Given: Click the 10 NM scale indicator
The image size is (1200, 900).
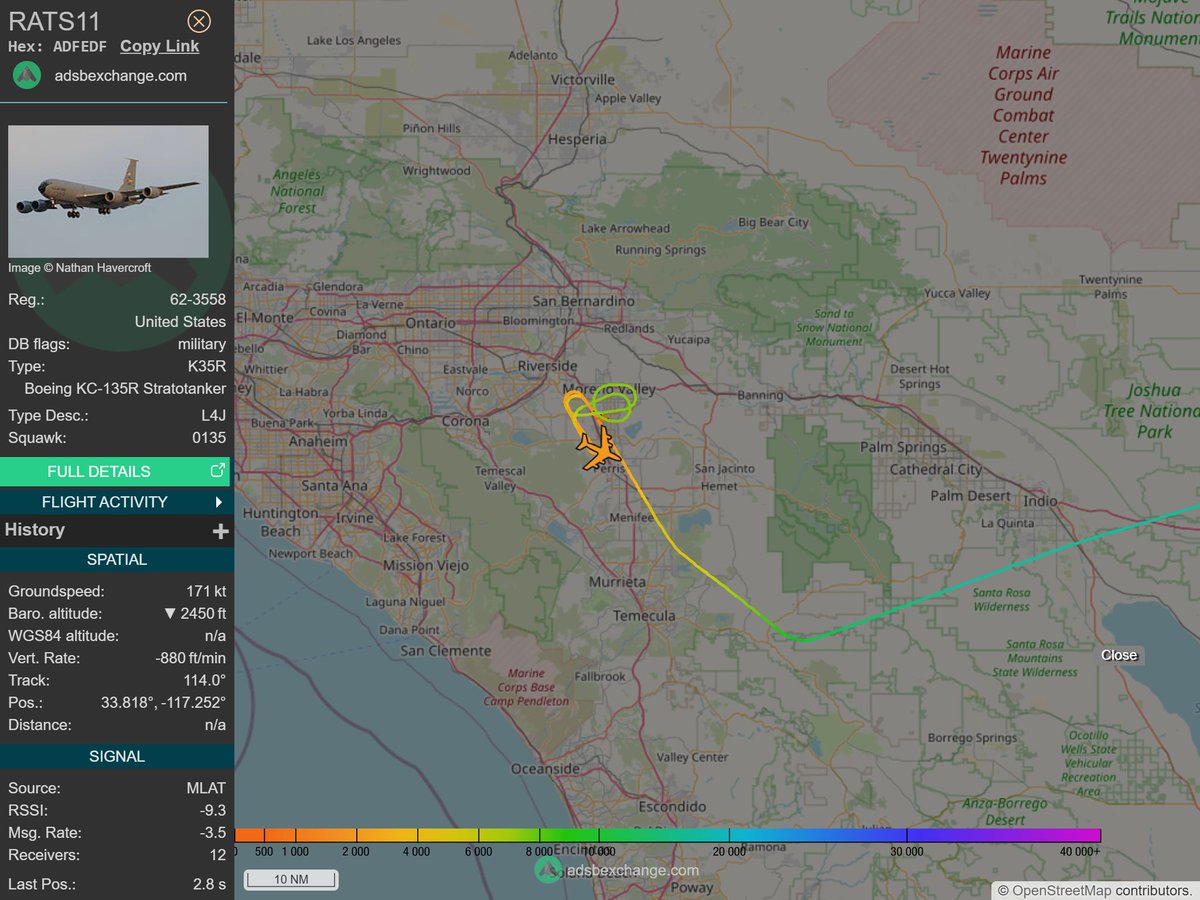Looking at the screenshot, I should (289, 879).
